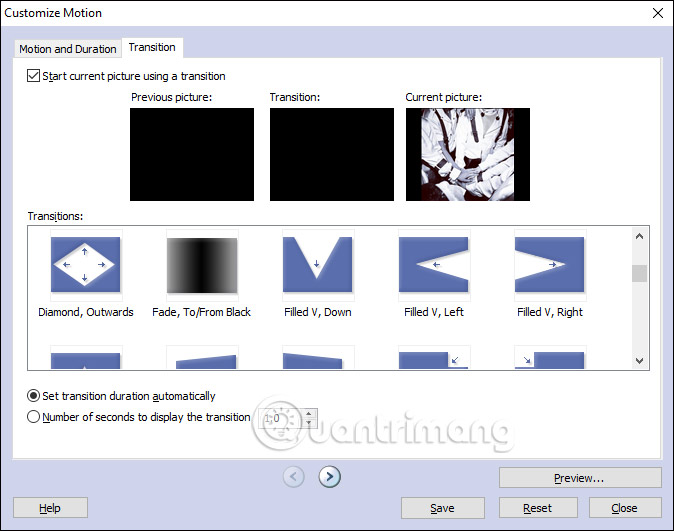Decrease transition seconds with down spinner
Viewport: 674px width, 531px height.
[x=309, y=423]
